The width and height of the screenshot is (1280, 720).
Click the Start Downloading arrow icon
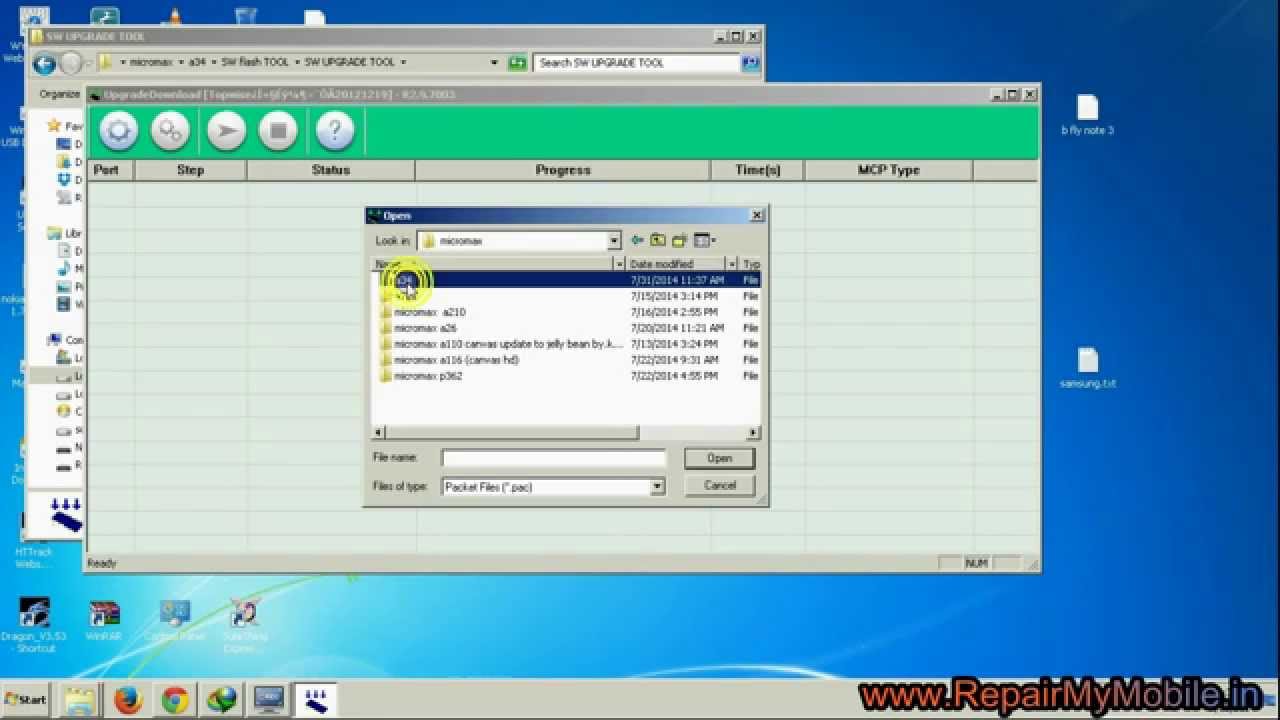coord(226,131)
